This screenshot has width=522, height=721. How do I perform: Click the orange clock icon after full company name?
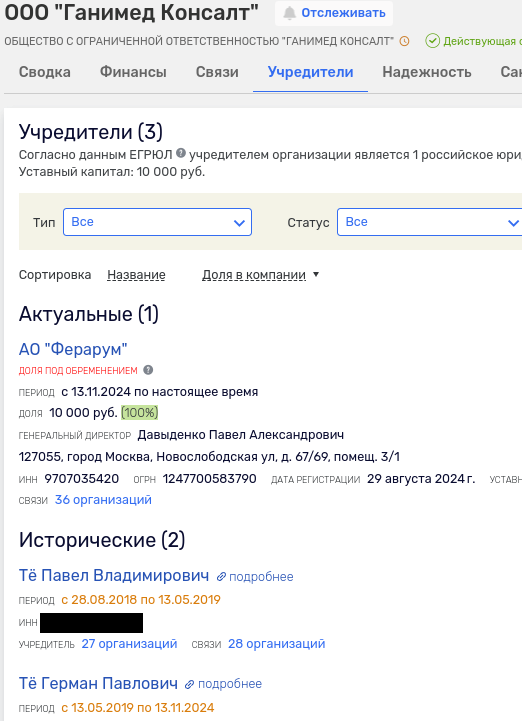point(404,41)
